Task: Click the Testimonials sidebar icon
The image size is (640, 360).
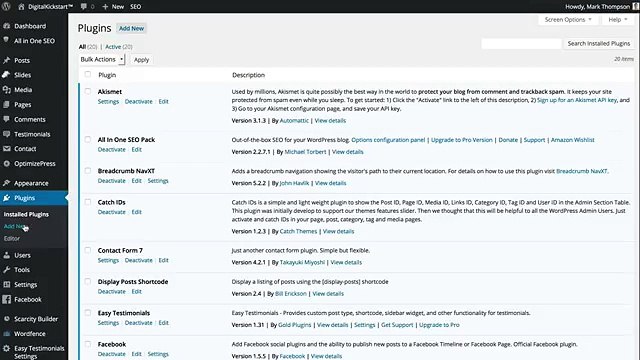Action: (x=7, y=134)
